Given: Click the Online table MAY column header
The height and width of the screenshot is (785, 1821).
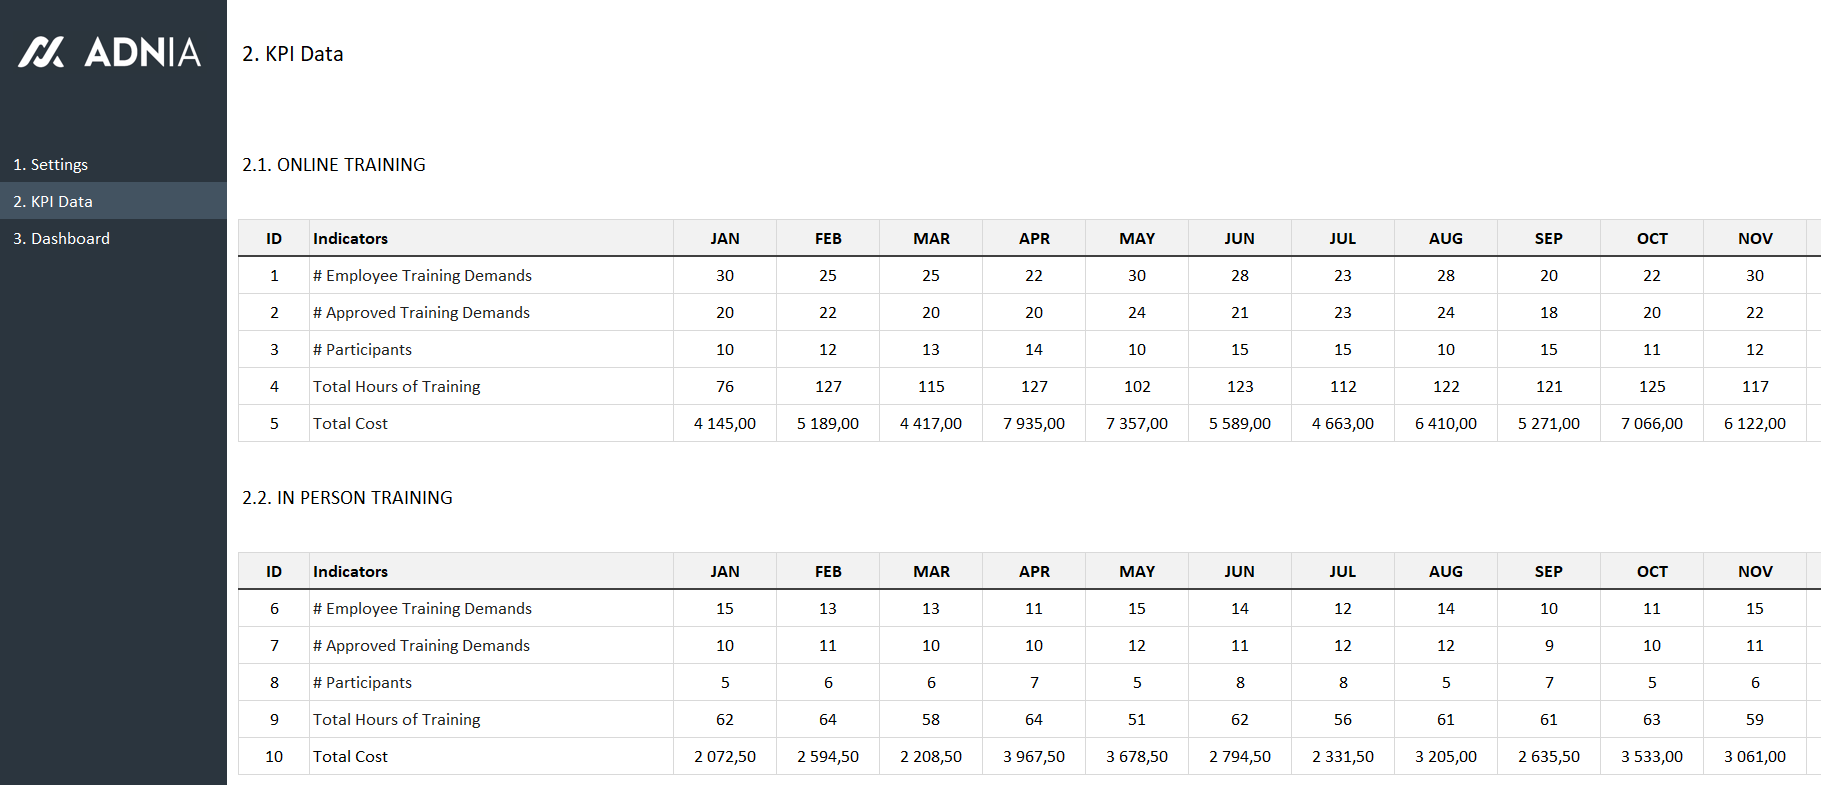Looking at the screenshot, I should 1137,238.
